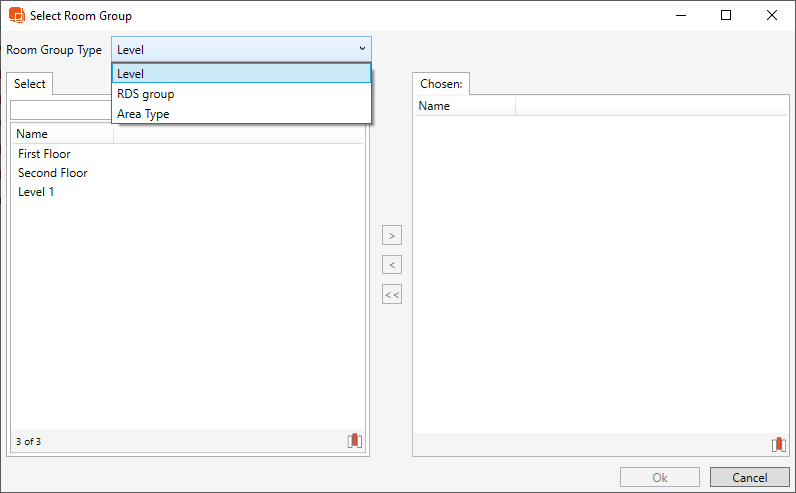The image size is (796, 493).
Task: Switch to the Select tab
Action: (30, 84)
